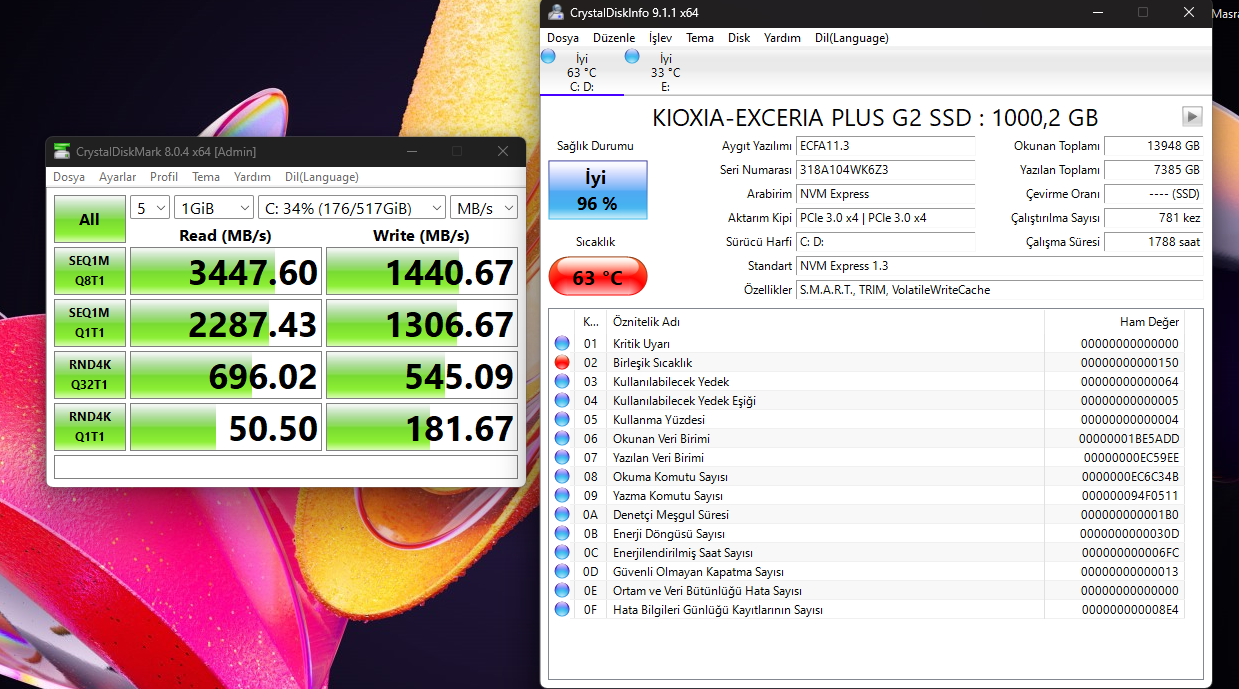Screen dimensions: 1239x689
Task: Select the C: D: disk tab at 63 °C
Action: pos(581,72)
